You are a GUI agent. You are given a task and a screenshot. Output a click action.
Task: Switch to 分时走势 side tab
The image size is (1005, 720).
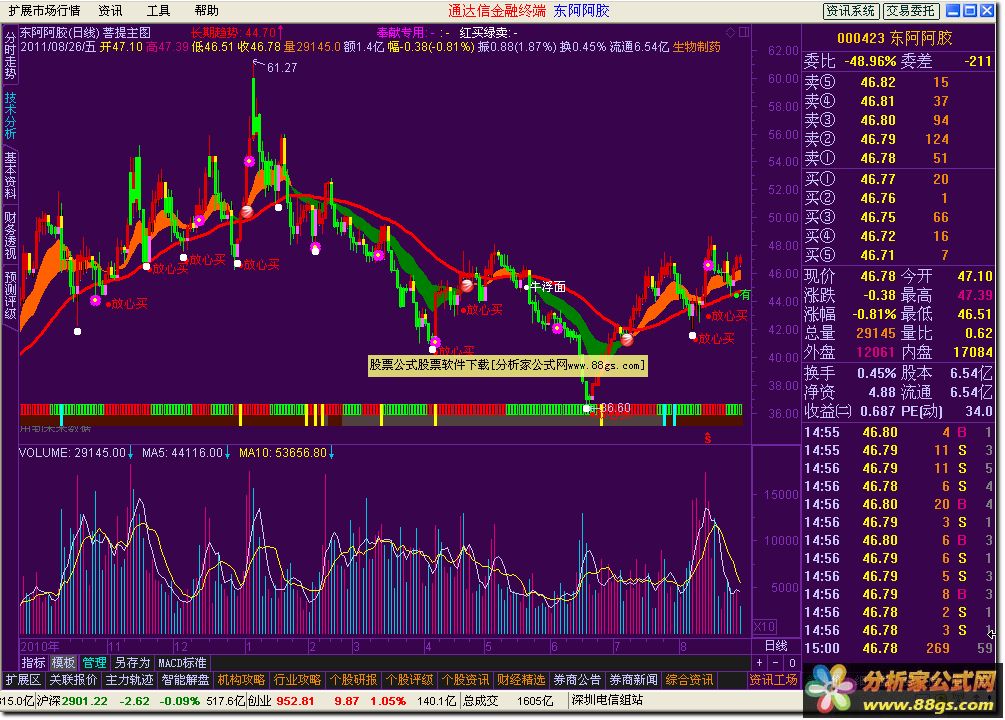click(x=10, y=54)
